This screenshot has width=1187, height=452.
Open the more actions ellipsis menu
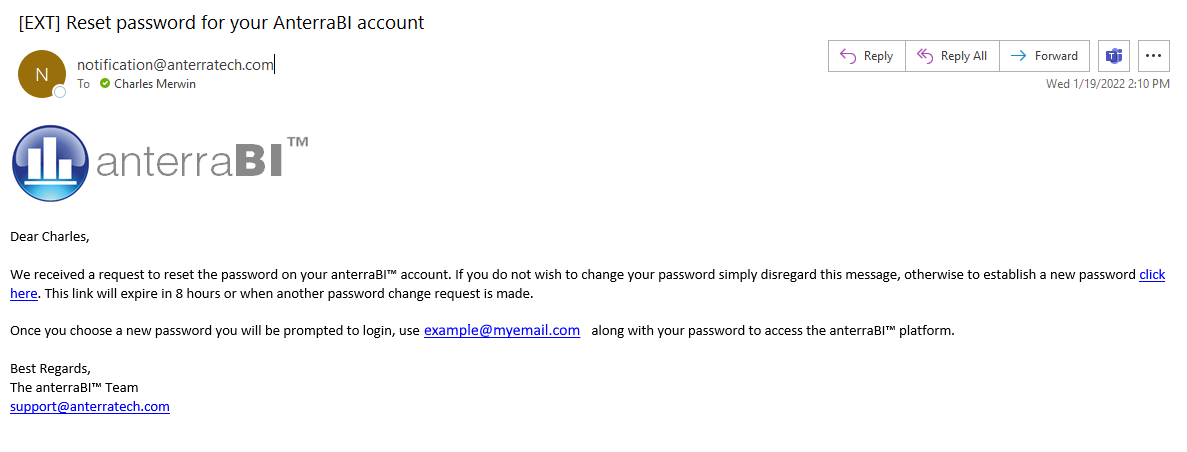(1154, 56)
